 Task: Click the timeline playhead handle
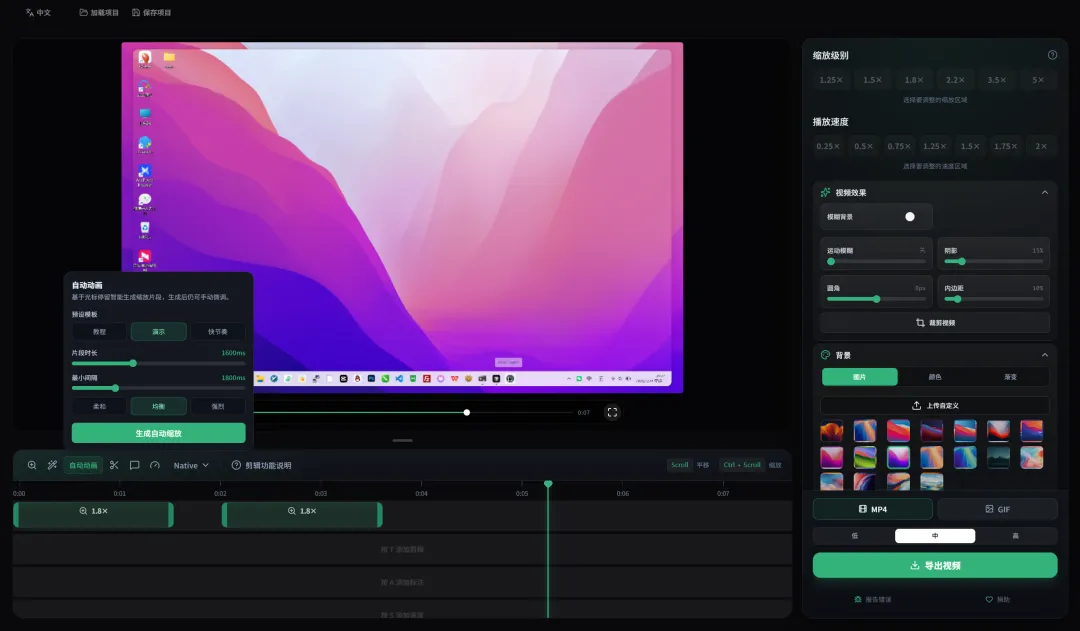coord(548,484)
